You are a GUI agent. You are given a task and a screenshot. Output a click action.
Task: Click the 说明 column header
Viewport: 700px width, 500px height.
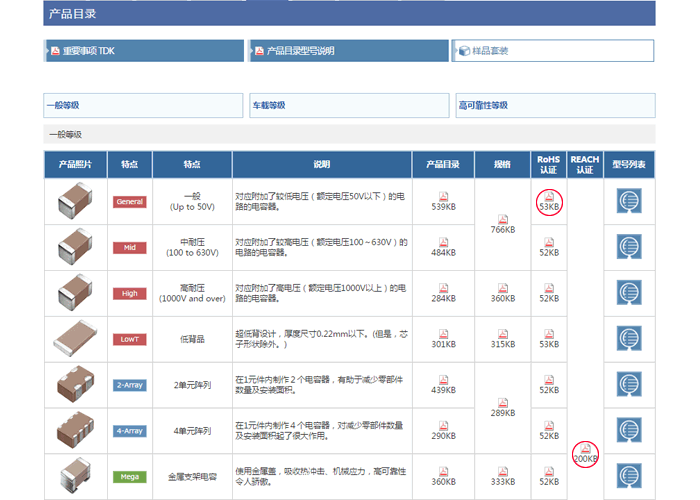pos(322,165)
